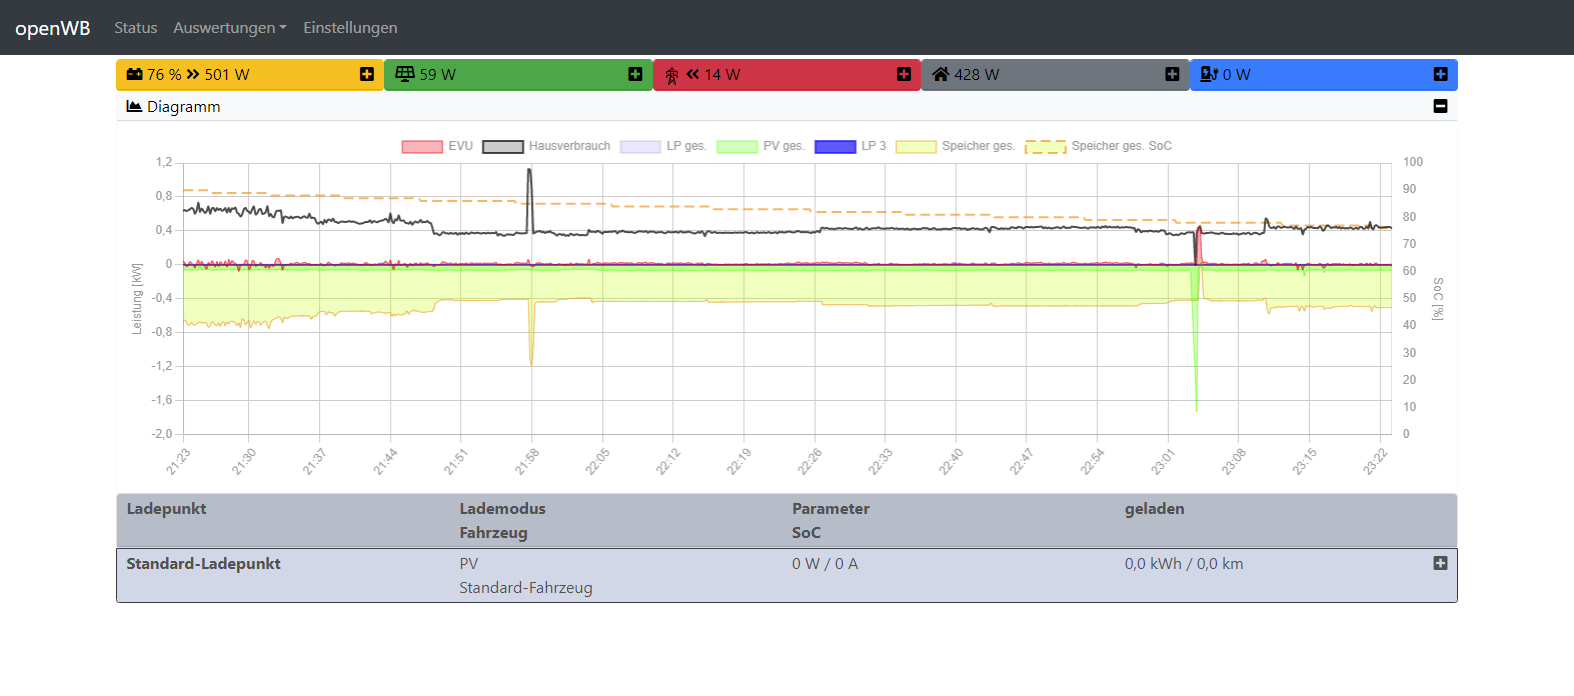The image size is (1574, 696).
Task: Click the solar panel icon
Action: coord(405,74)
